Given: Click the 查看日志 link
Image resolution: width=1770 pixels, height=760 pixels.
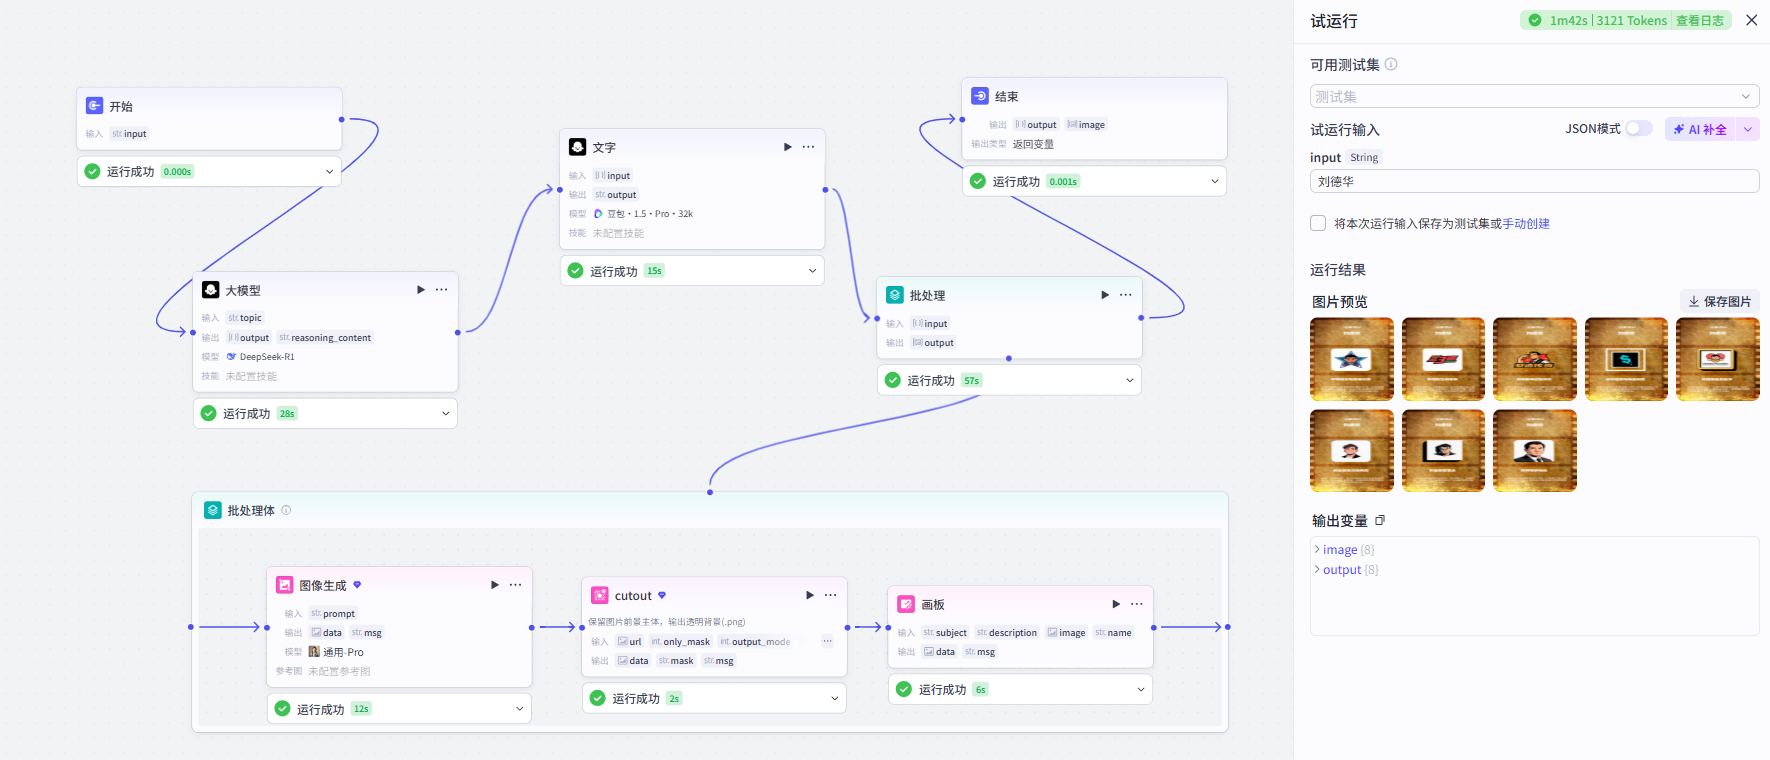Looking at the screenshot, I should 1700,20.
